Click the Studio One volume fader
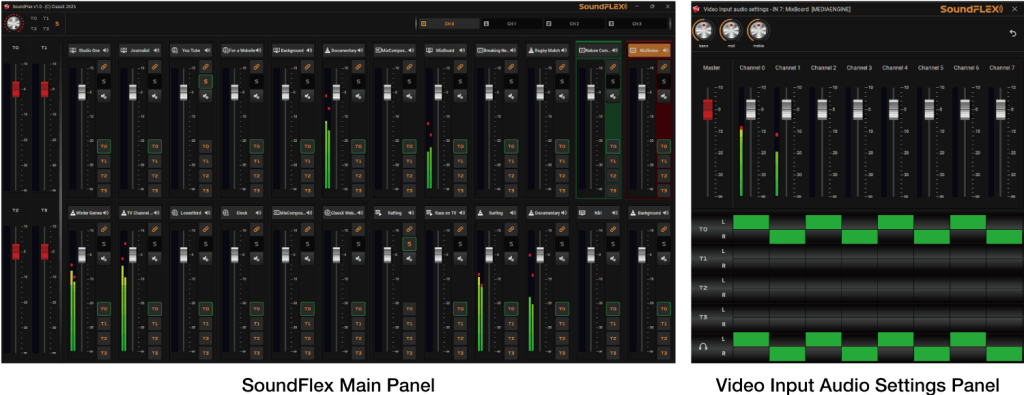 (82, 92)
